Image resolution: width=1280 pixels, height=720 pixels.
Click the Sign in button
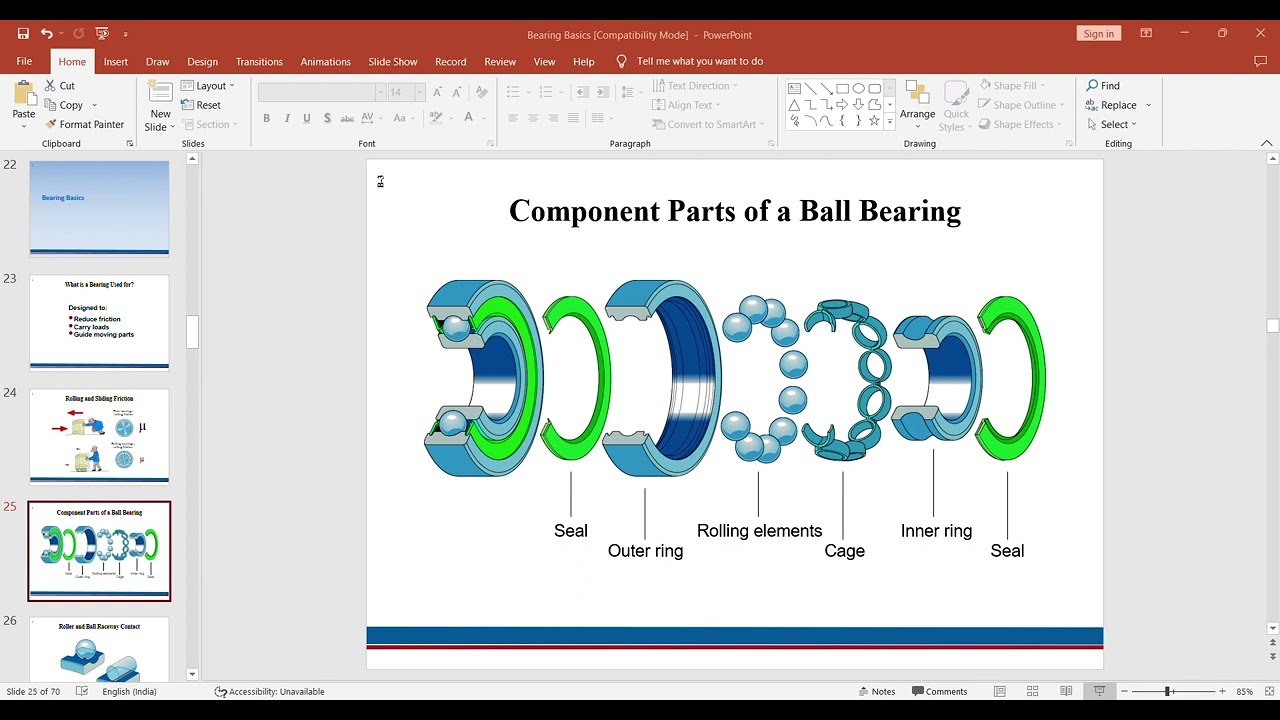[1098, 33]
